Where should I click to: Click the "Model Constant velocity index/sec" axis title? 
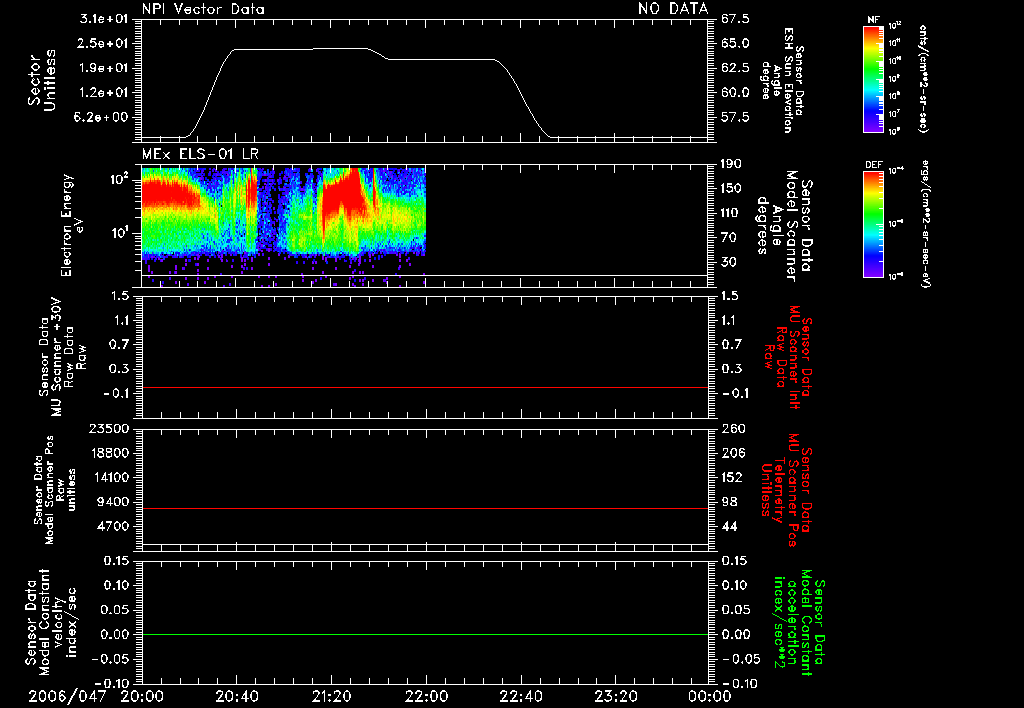pos(50,622)
